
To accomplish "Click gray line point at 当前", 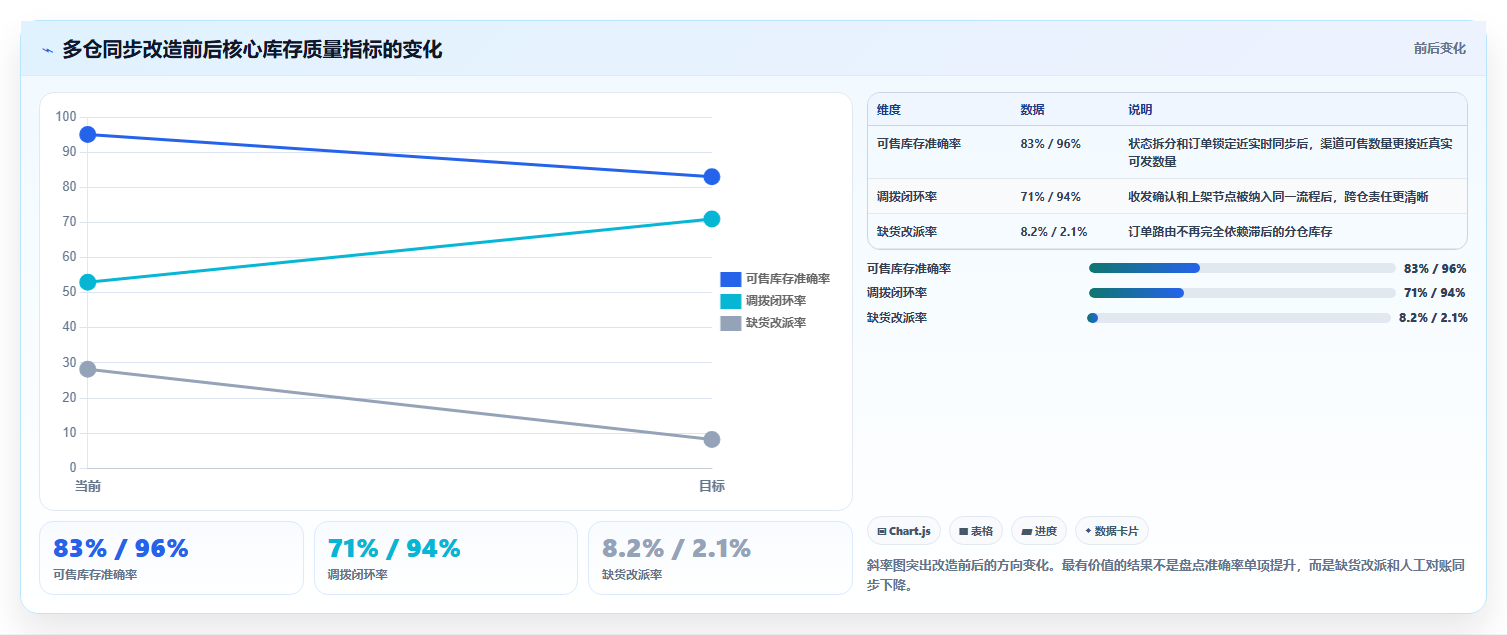I will 88,369.
